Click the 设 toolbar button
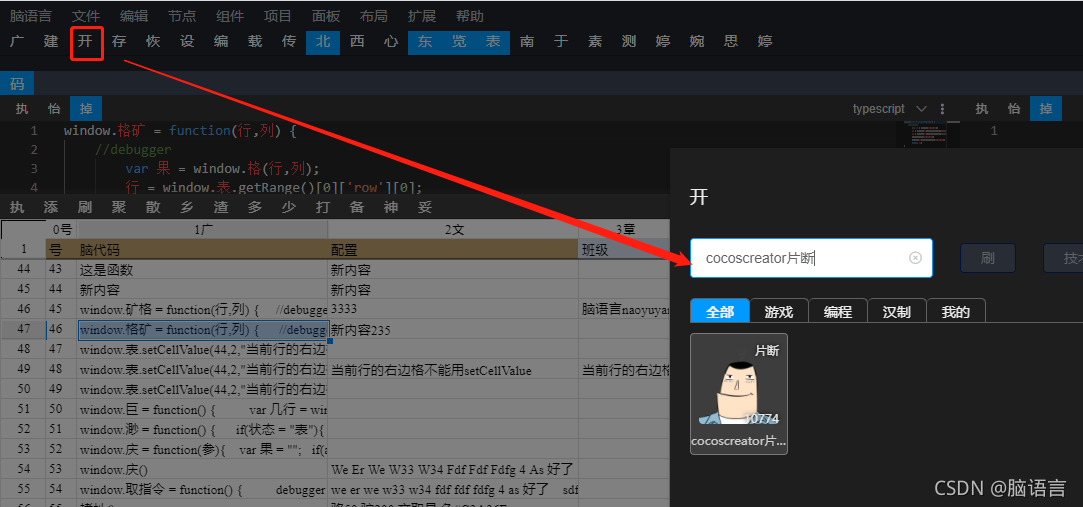The height and width of the screenshot is (507, 1083). click(187, 41)
